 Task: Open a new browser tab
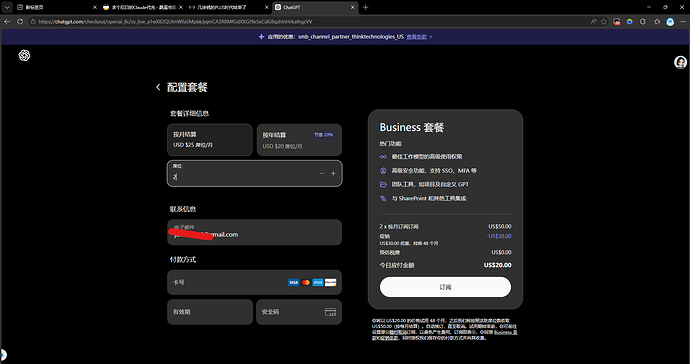tap(365, 7)
